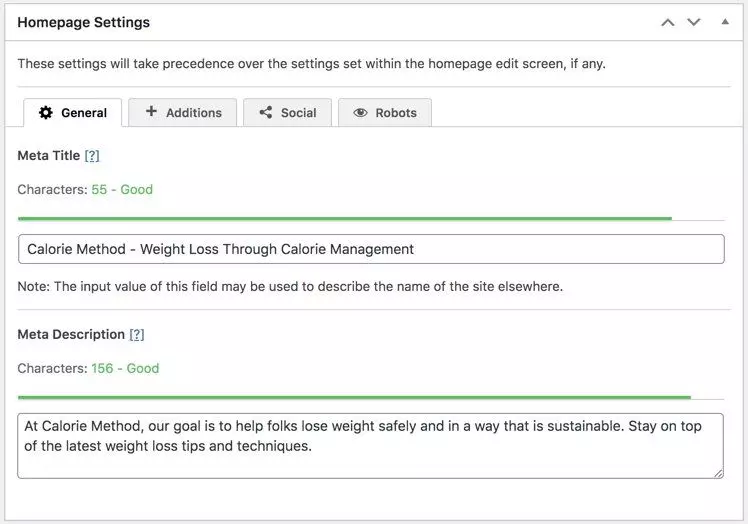Click into the Meta Title text field
This screenshot has height=524, width=748.
tap(371, 249)
